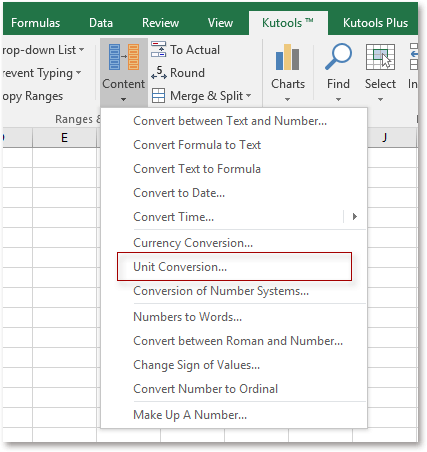
Task: Expand the Prevent Typing dropdown
Action: [x=78, y=72]
